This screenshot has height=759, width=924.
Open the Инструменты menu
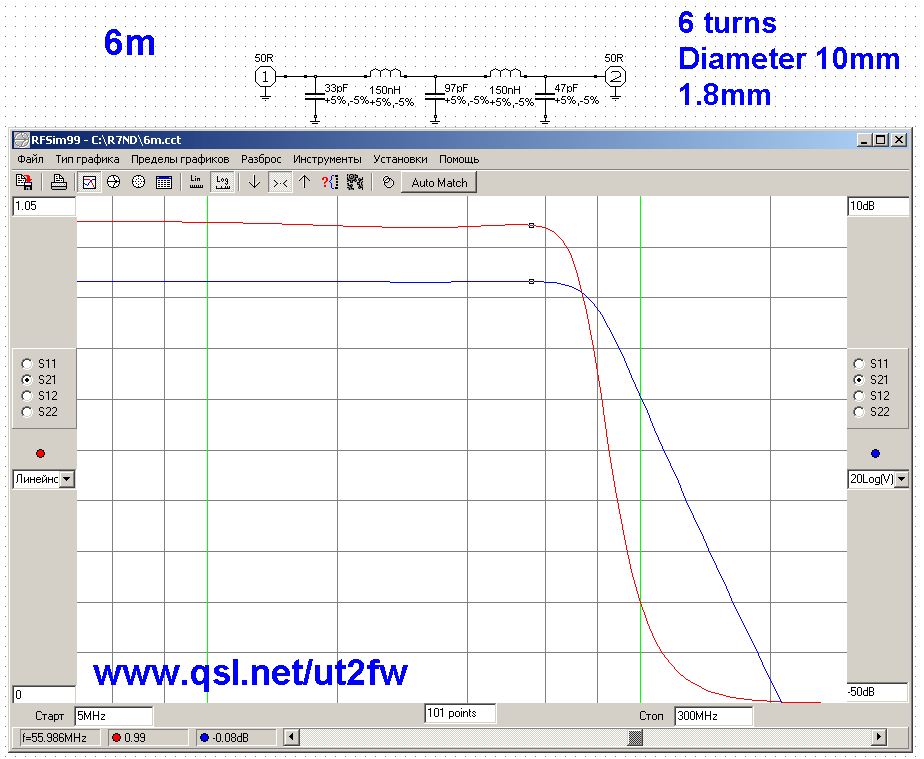pyautogui.click(x=327, y=159)
